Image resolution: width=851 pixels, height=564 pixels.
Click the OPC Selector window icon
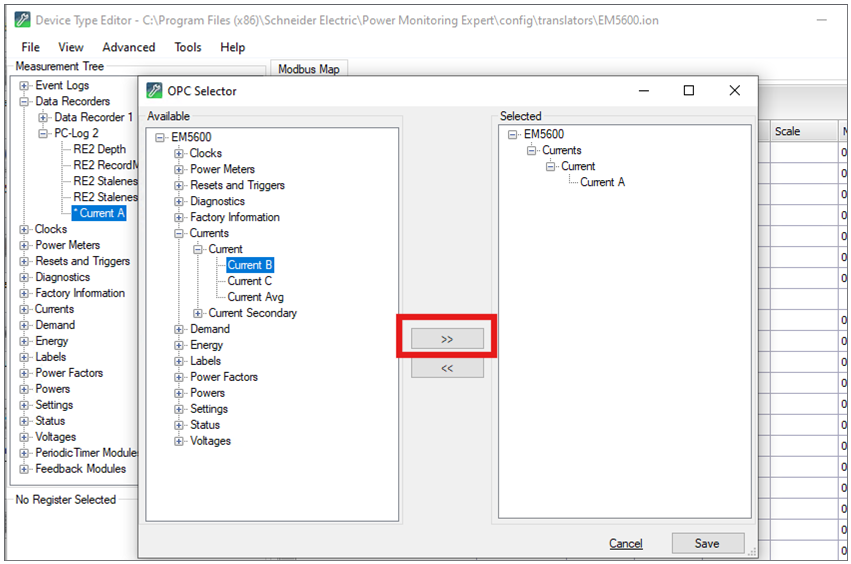pyautogui.click(x=155, y=91)
